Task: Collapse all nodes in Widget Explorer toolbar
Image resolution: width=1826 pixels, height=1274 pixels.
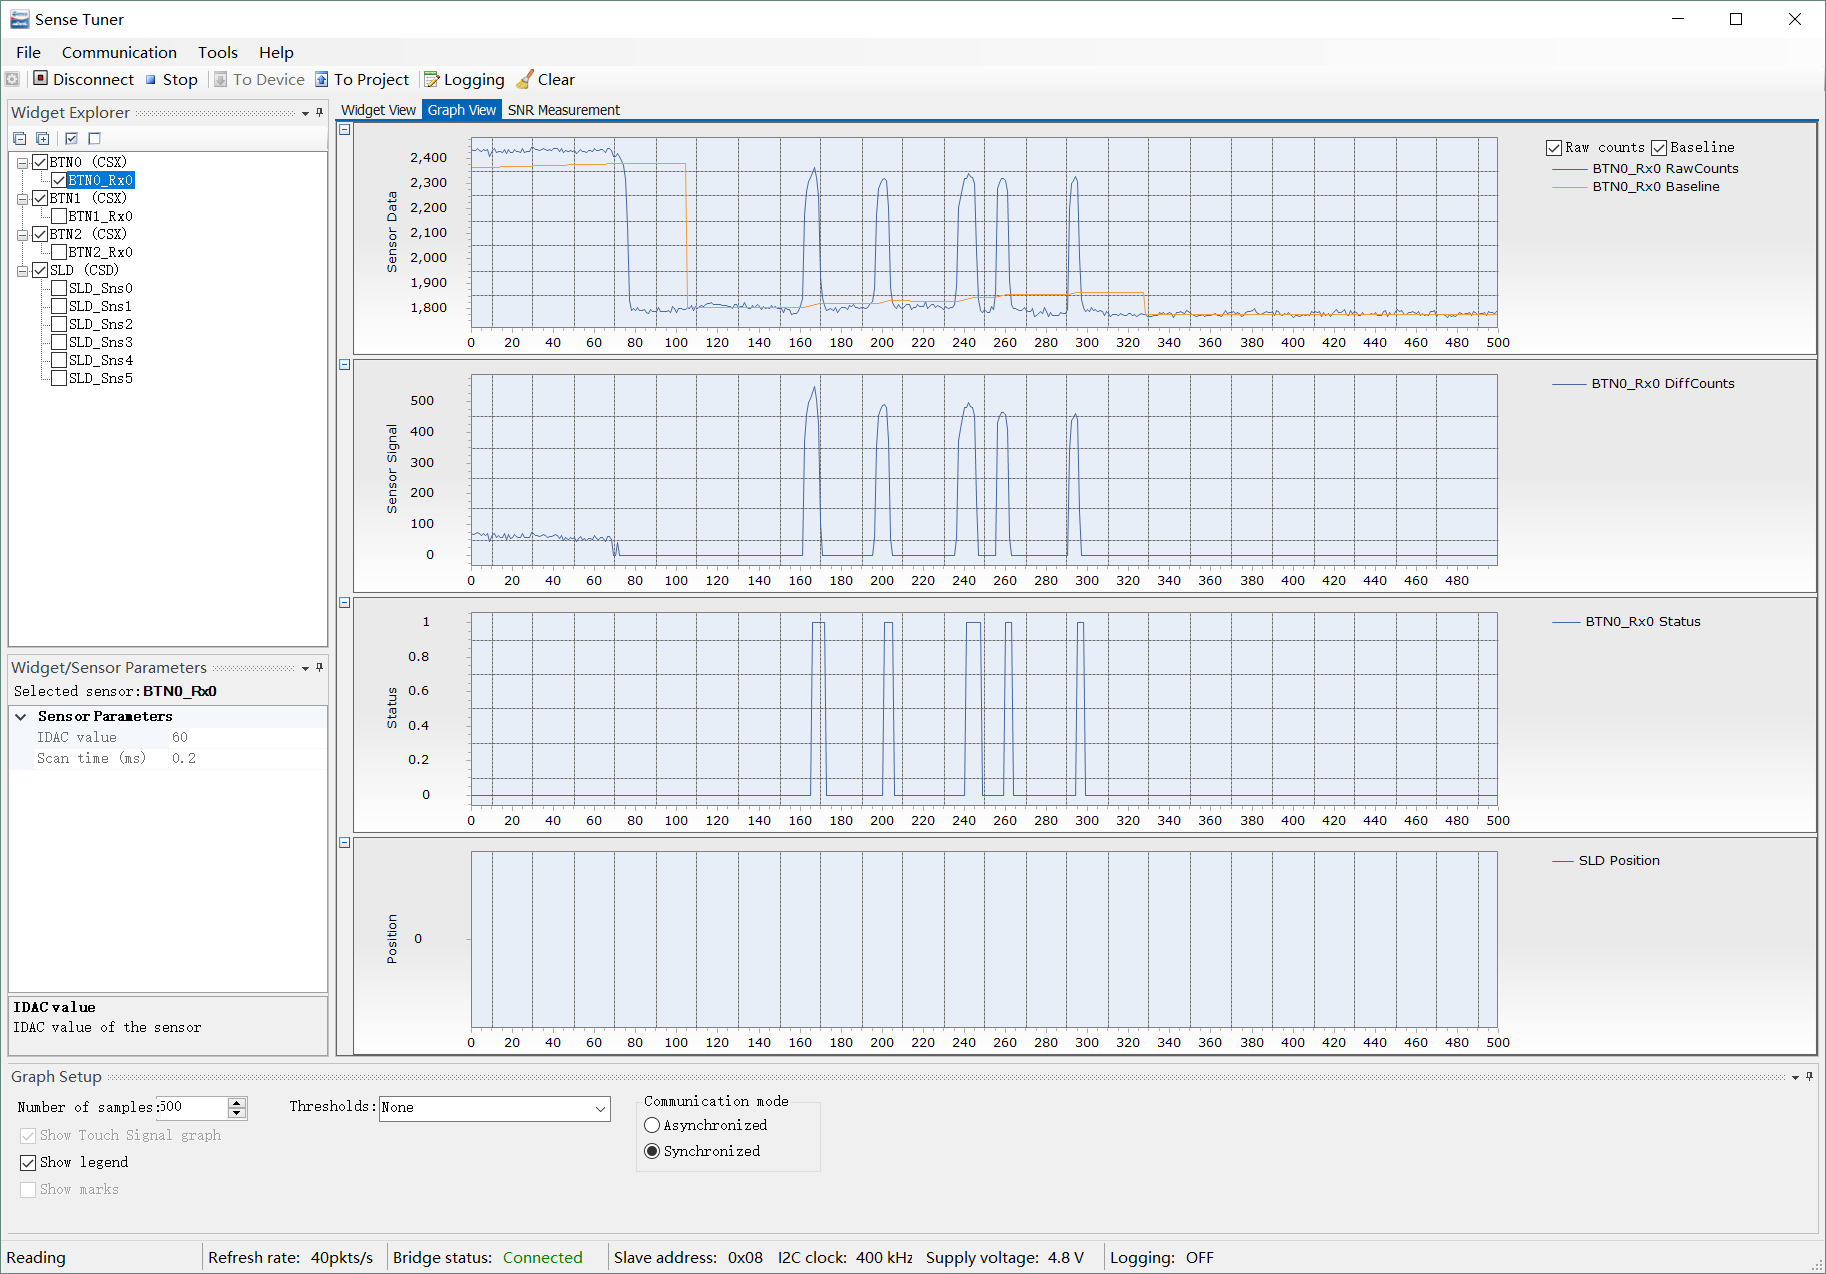Action: tap(20, 138)
